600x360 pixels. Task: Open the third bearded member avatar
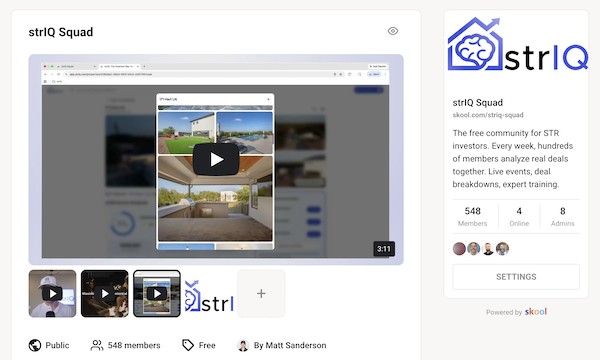488,249
